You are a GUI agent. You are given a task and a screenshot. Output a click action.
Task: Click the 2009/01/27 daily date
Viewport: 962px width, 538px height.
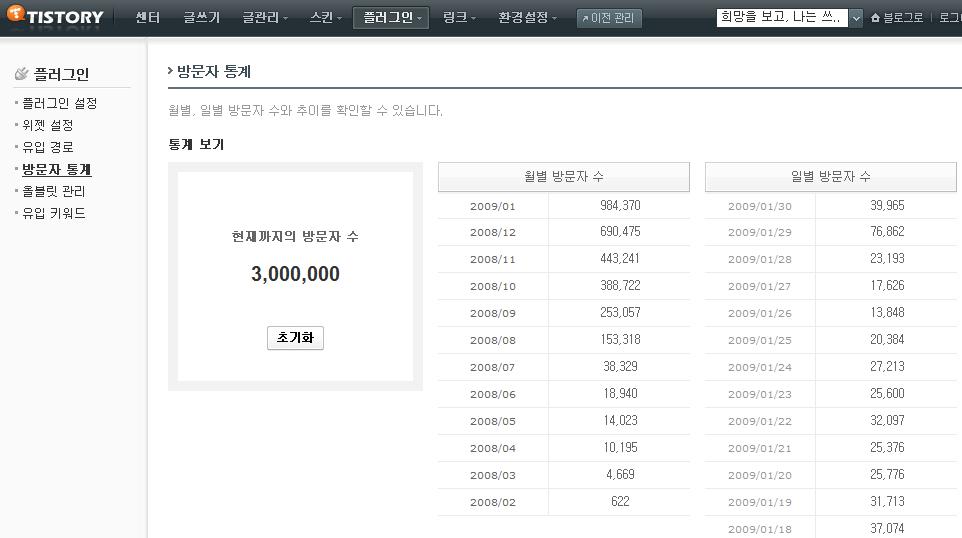coord(760,286)
